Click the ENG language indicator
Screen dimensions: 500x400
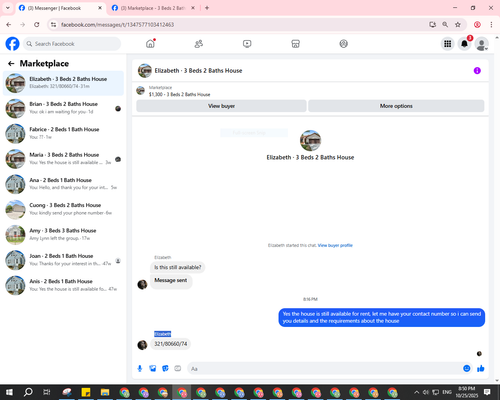(x=447, y=392)
